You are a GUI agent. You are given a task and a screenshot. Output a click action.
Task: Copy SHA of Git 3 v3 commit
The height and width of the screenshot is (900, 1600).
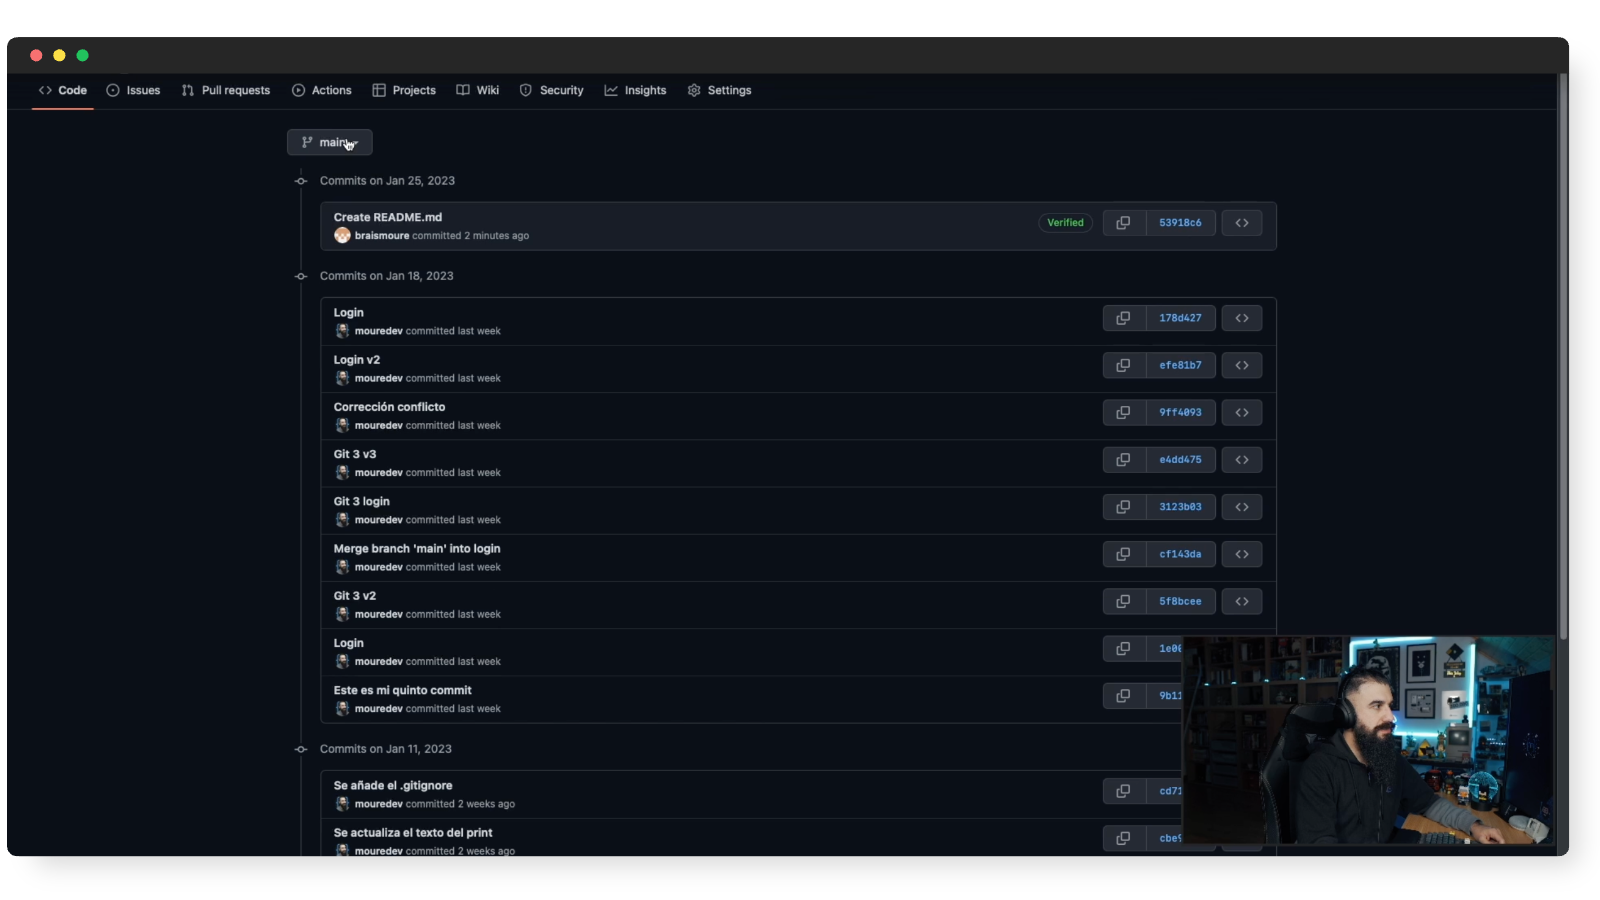1123,460
